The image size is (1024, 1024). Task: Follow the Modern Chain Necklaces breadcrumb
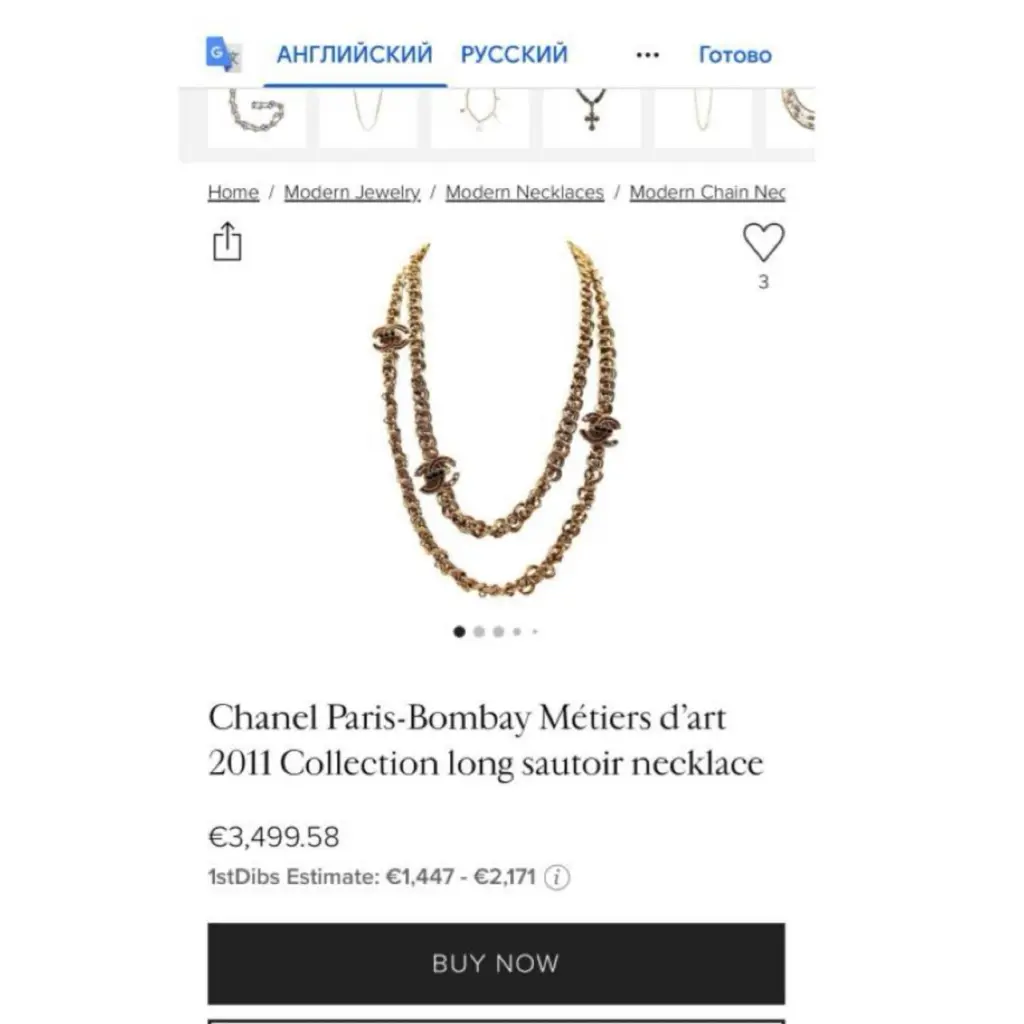click(707, 193)
